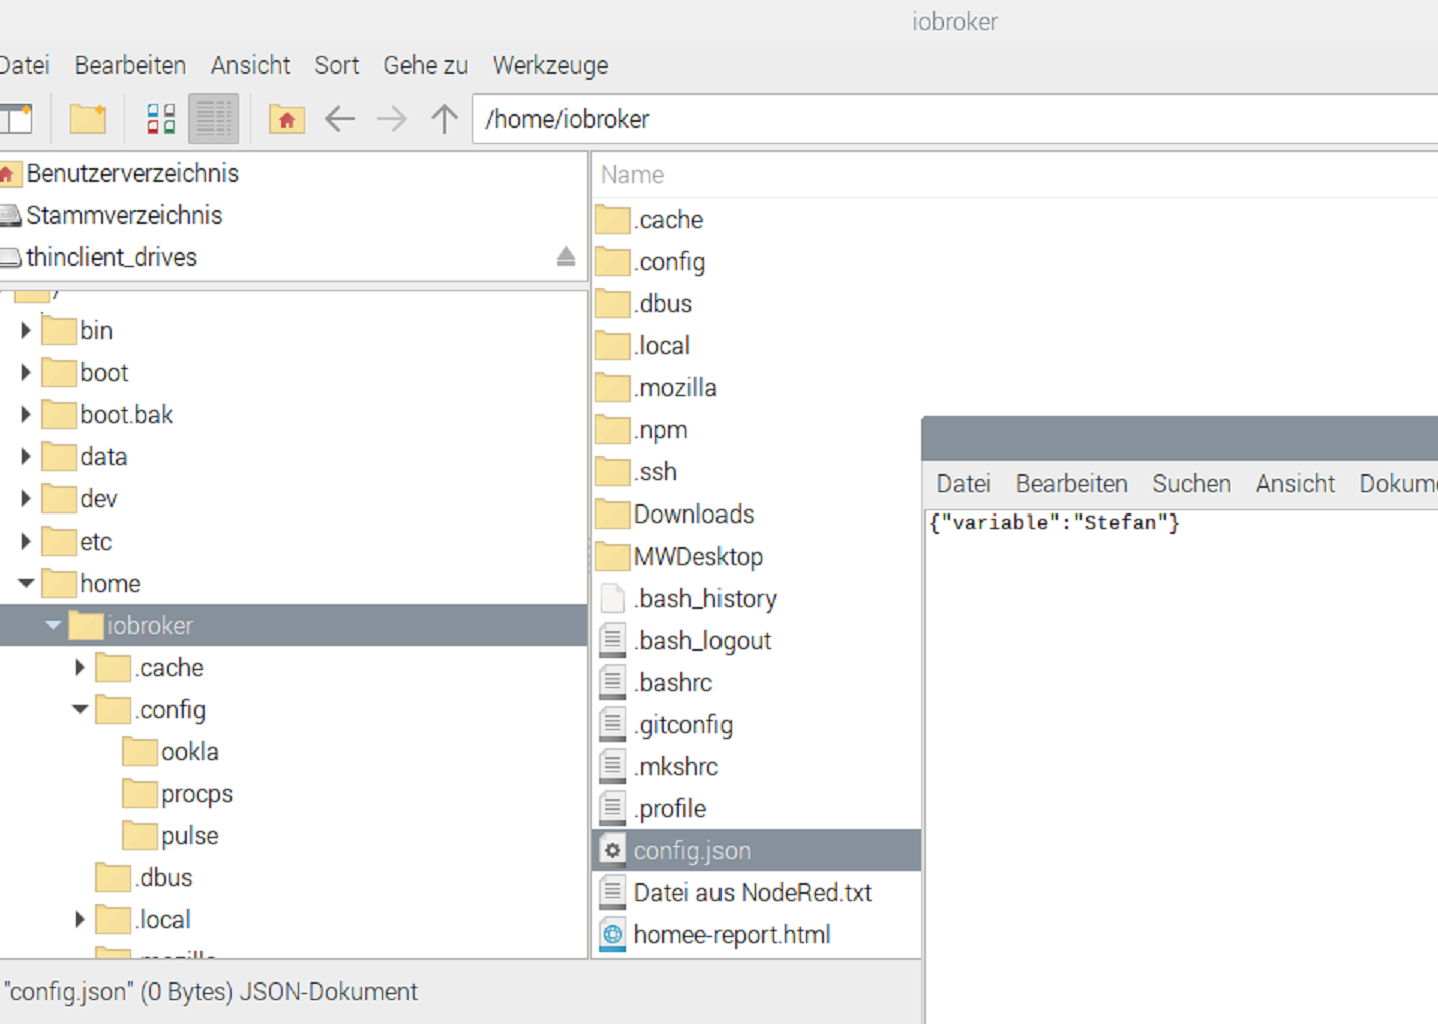Select thinclient_drives in the places list

coord(111,257)
